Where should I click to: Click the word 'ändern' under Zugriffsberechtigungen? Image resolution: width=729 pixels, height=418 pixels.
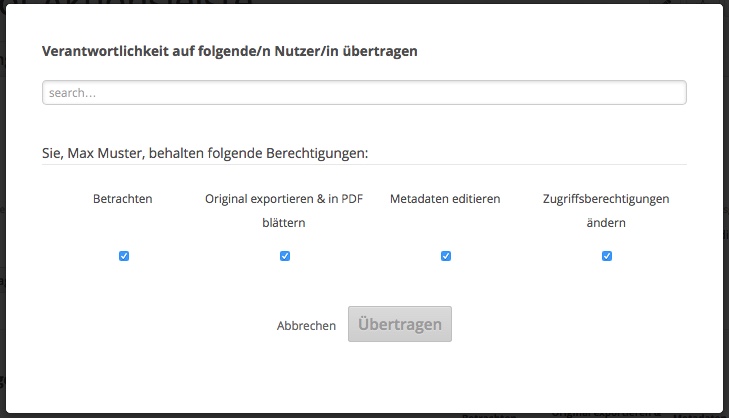click(606, 223)
